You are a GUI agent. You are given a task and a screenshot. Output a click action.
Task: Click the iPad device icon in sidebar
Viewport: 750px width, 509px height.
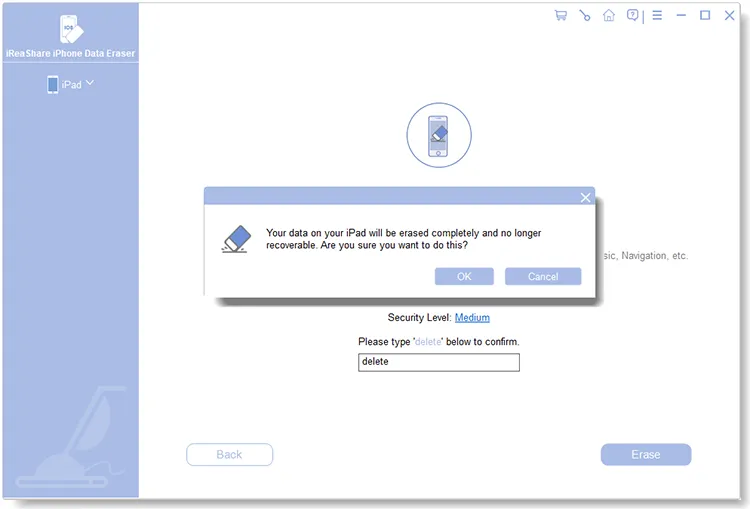pos(53,85)
